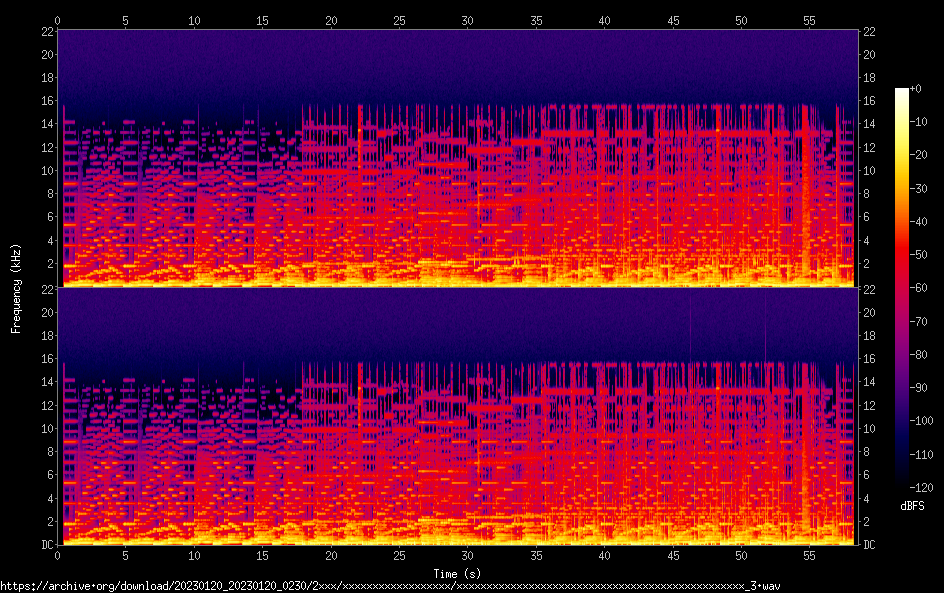Image resolution: width=944 pixels, height=593 pixels.
Task: Click the 16 kHz tick left of upper channel
Action: [x=46, y=101]
